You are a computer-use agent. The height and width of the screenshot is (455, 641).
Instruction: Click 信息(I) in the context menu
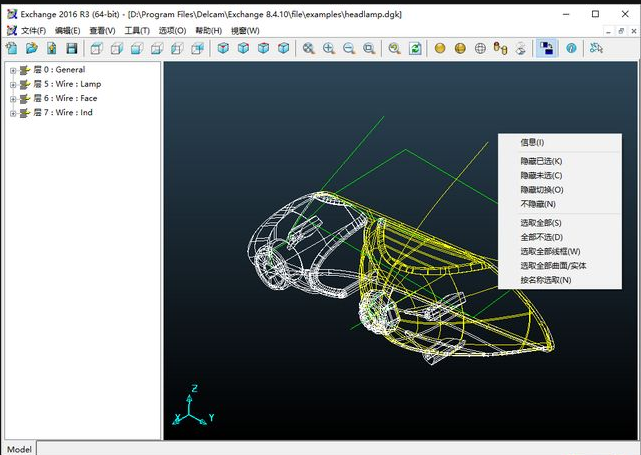click(532, 143)
